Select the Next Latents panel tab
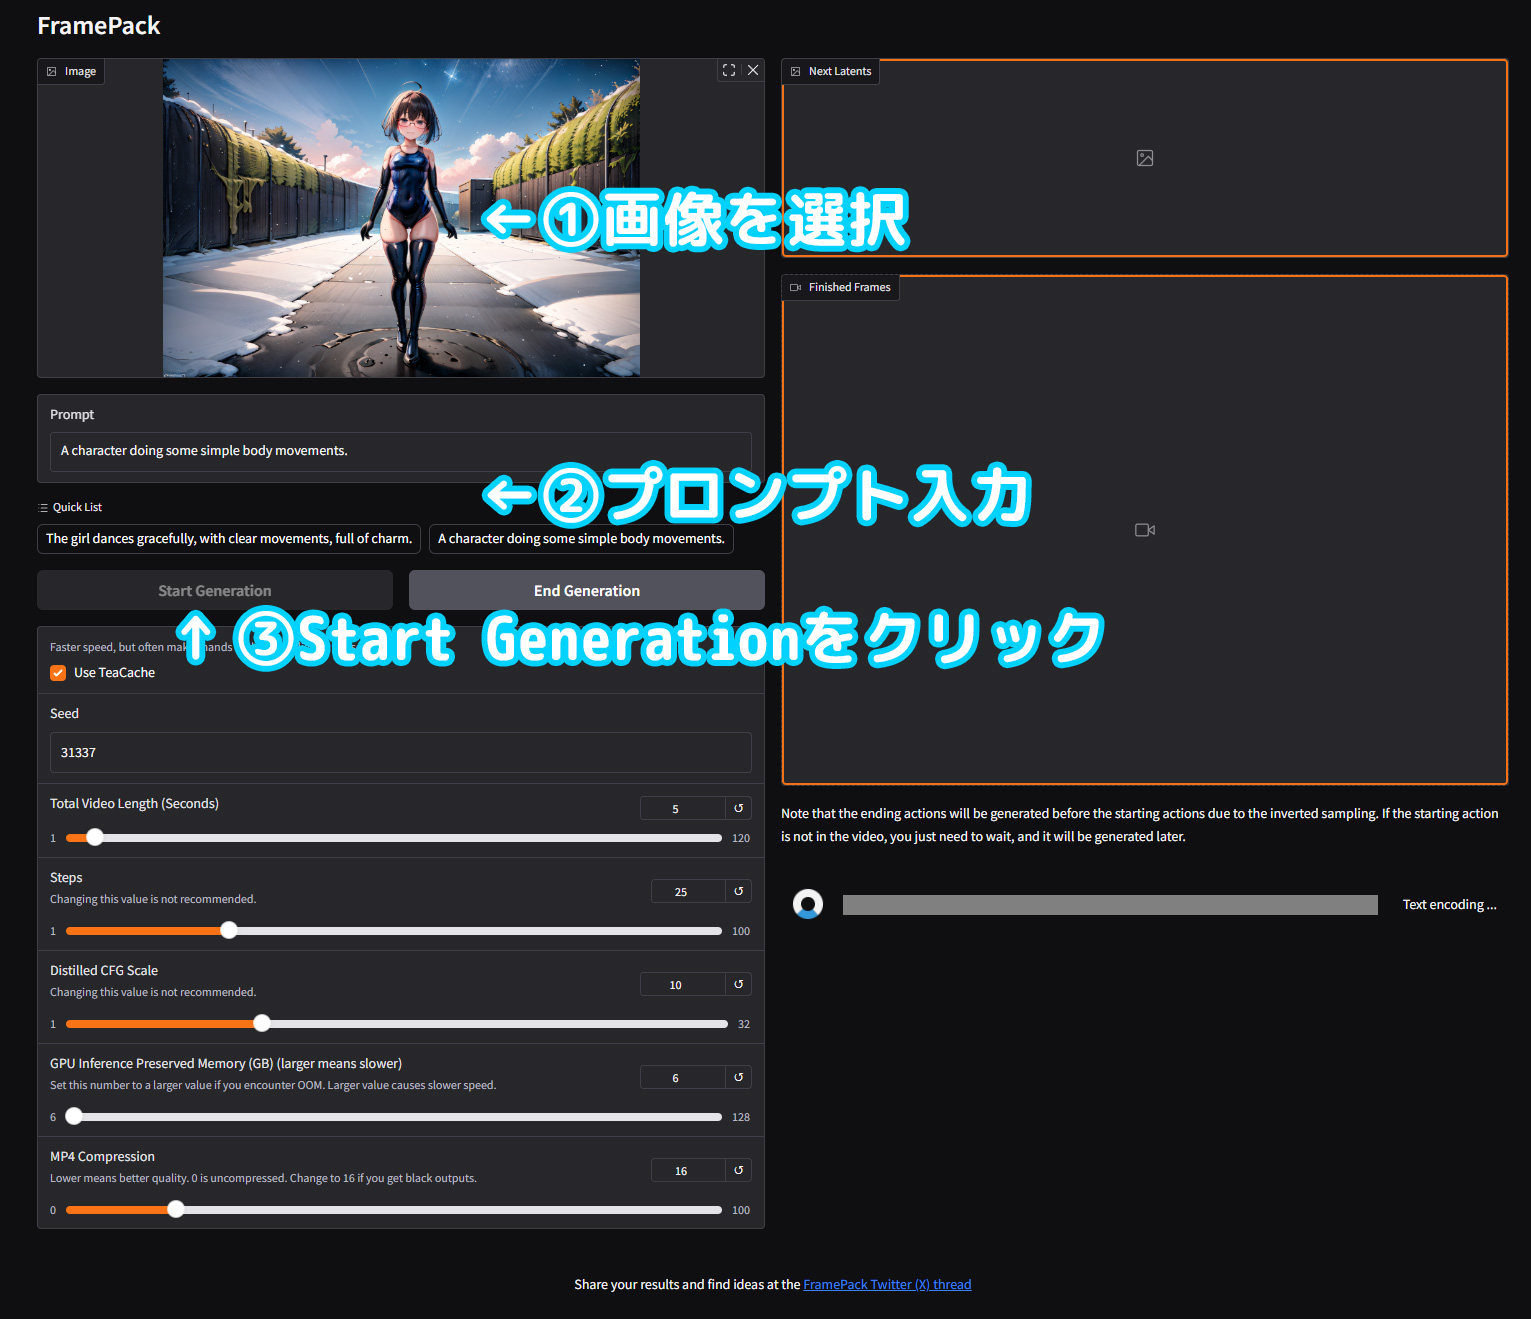The image size is (1531, 1319). 830,70
